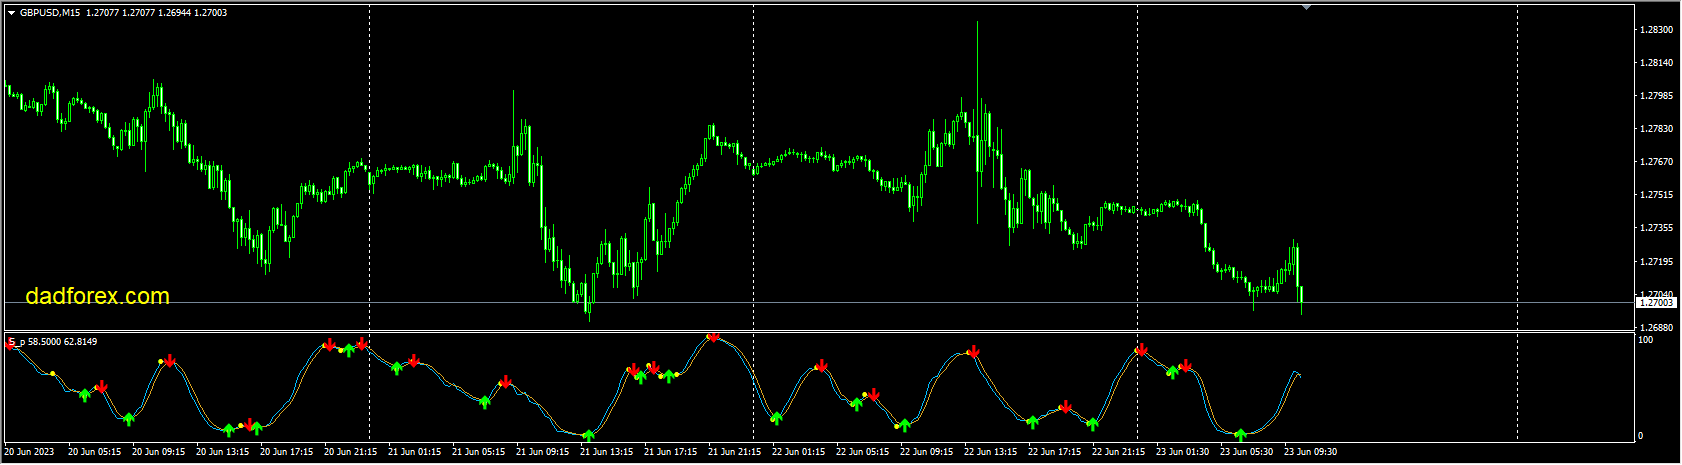Click the chart shift triangle marker at top

1306,7
